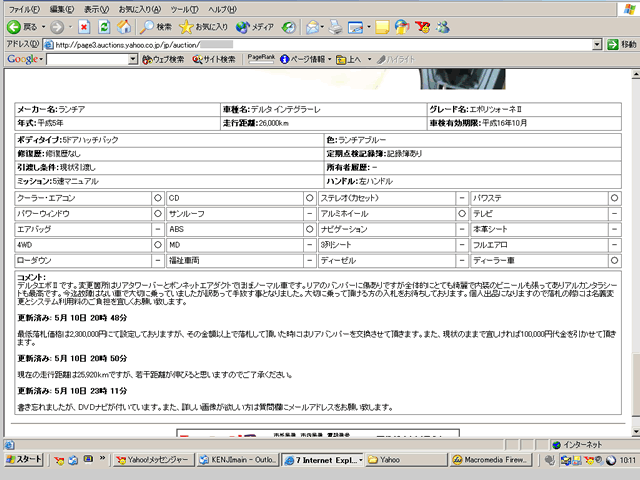
Task: Open the Back button history arrow
Action: pos(43,27)
